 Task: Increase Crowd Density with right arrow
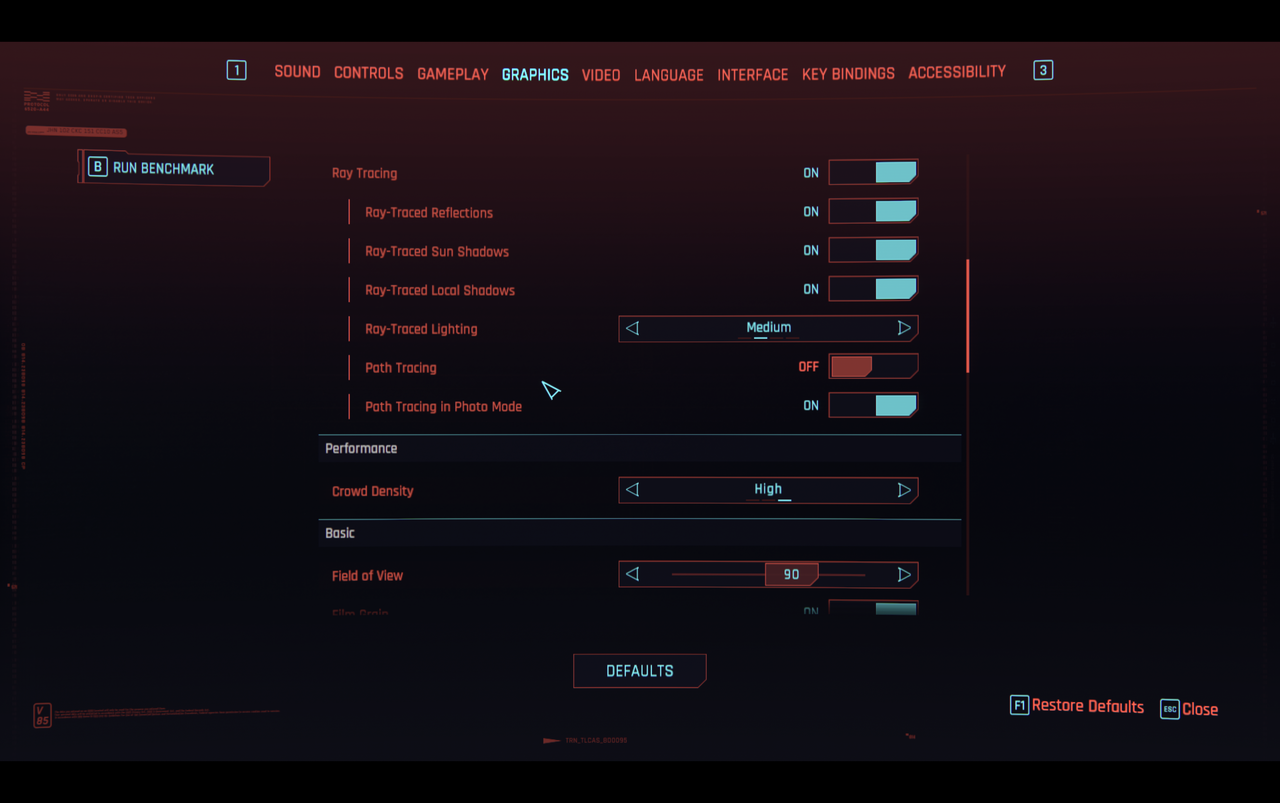(904, 490)
